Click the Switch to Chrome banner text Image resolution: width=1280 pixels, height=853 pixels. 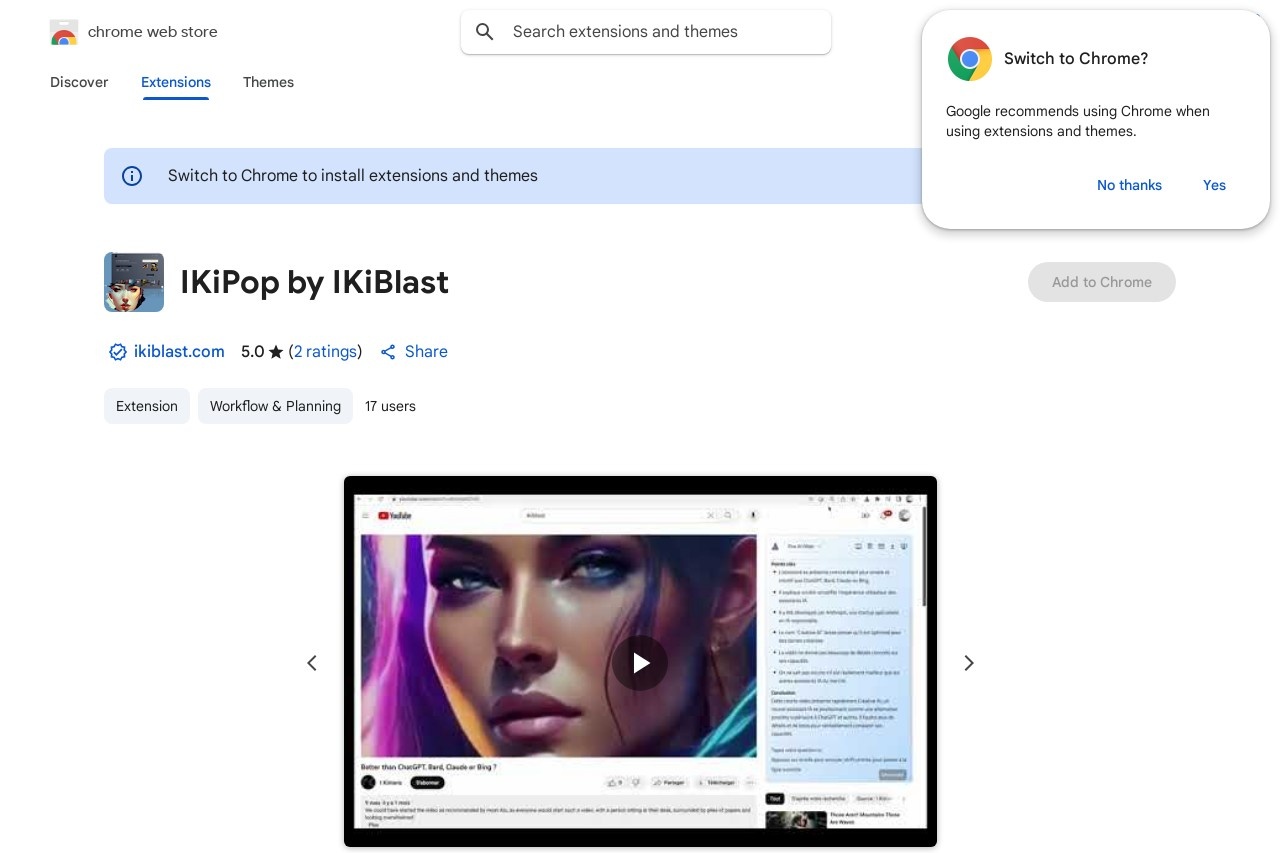pos(353,176)
